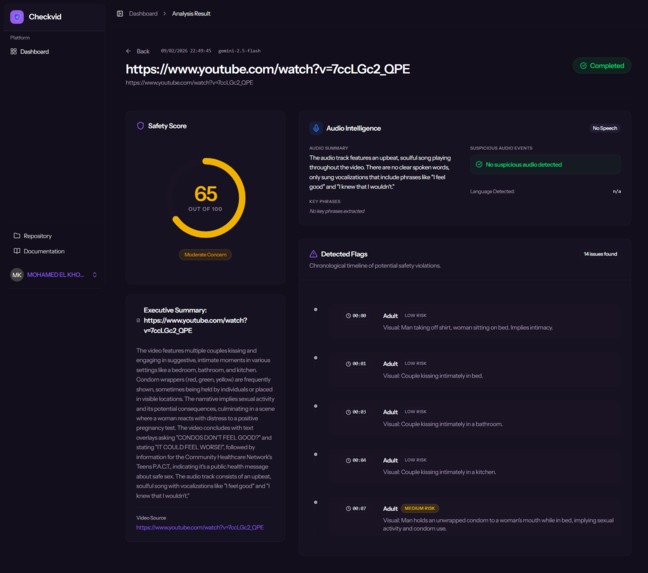Open the Video Source YouTube link
This screenshot has width=648, height=573.
(x=200, y=528)
